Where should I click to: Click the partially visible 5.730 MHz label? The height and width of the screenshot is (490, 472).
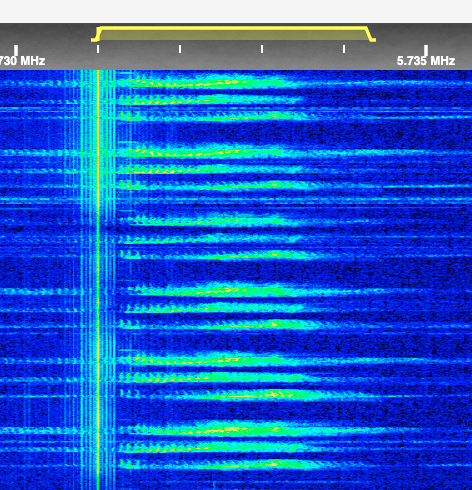click(x=22, y=61)
